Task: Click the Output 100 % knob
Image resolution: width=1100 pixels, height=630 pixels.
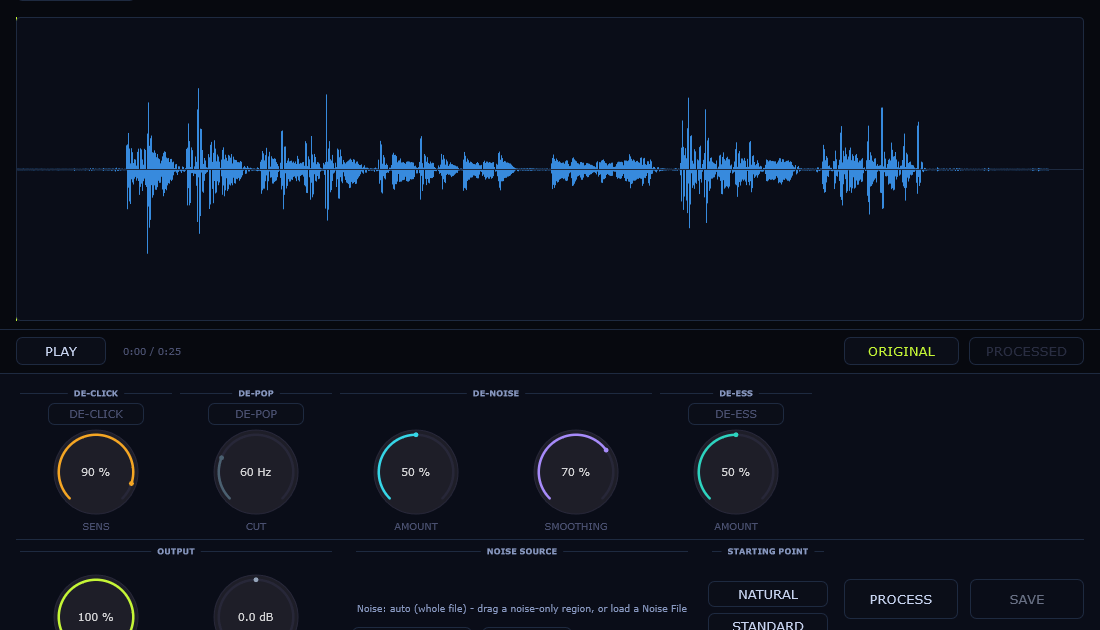Action: tap(96, 609)
